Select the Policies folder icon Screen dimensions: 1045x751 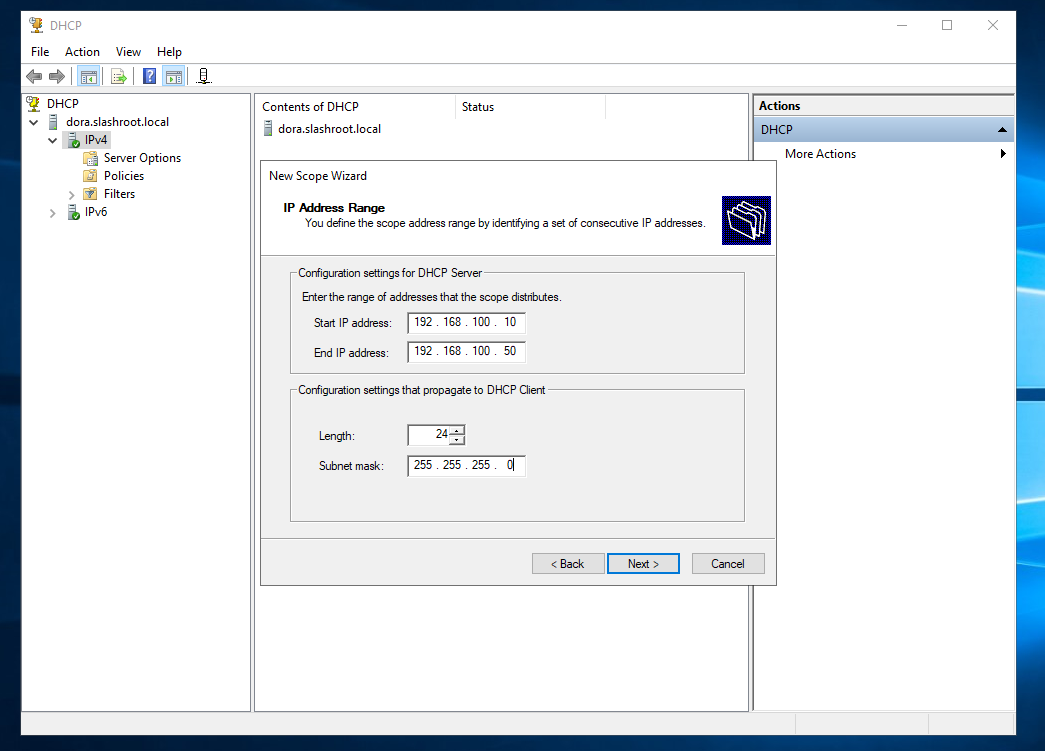91,176
